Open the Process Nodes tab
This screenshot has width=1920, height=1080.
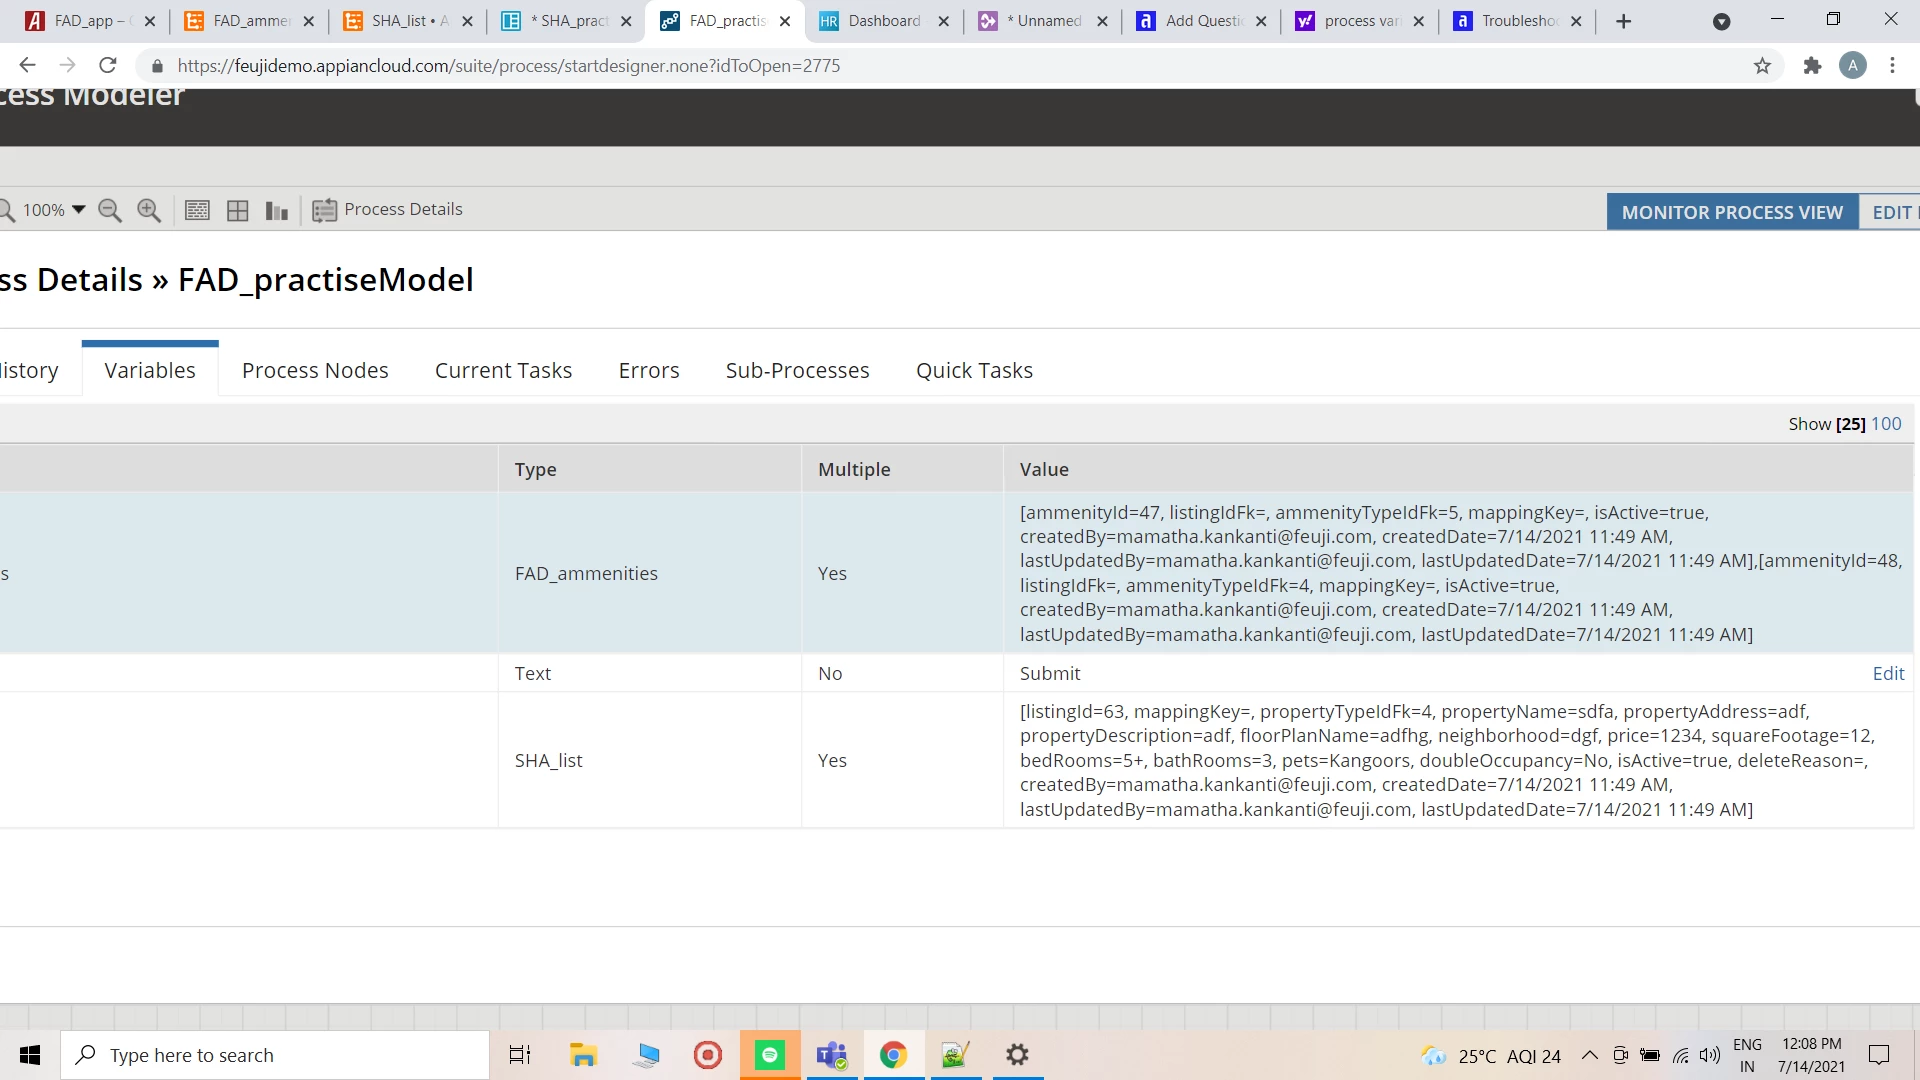point(315,370)
